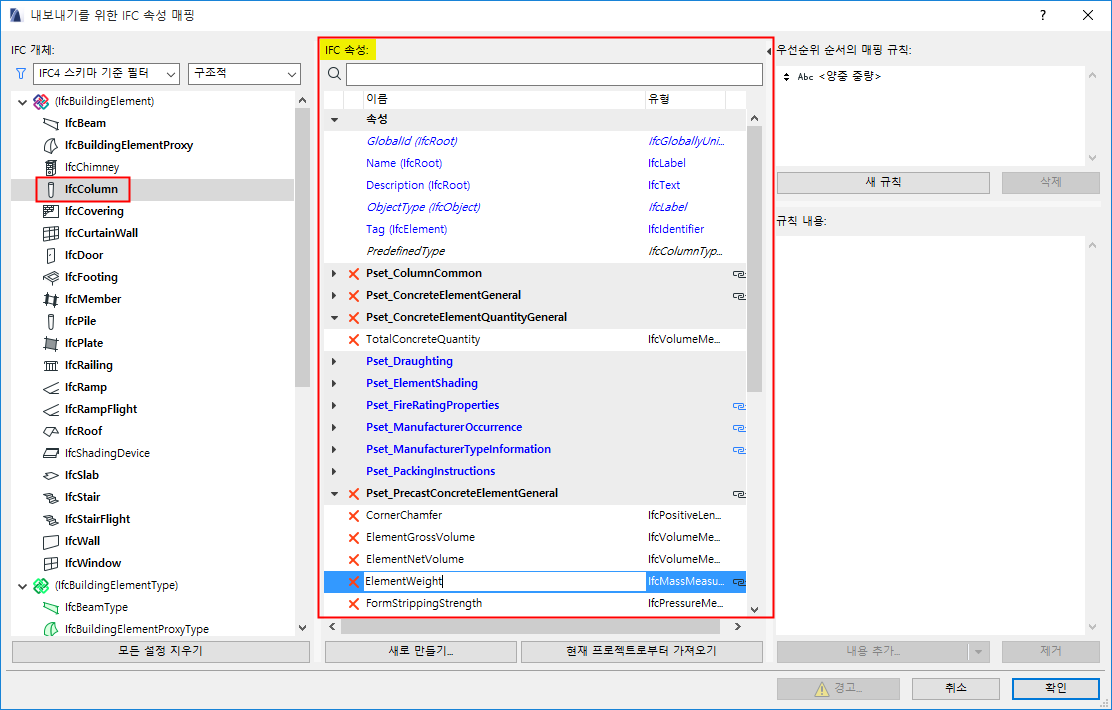The width and height of the screenshot is (1112, 710).
Task: Click the IfcWindow icon
Action: (x=51, y=563)
